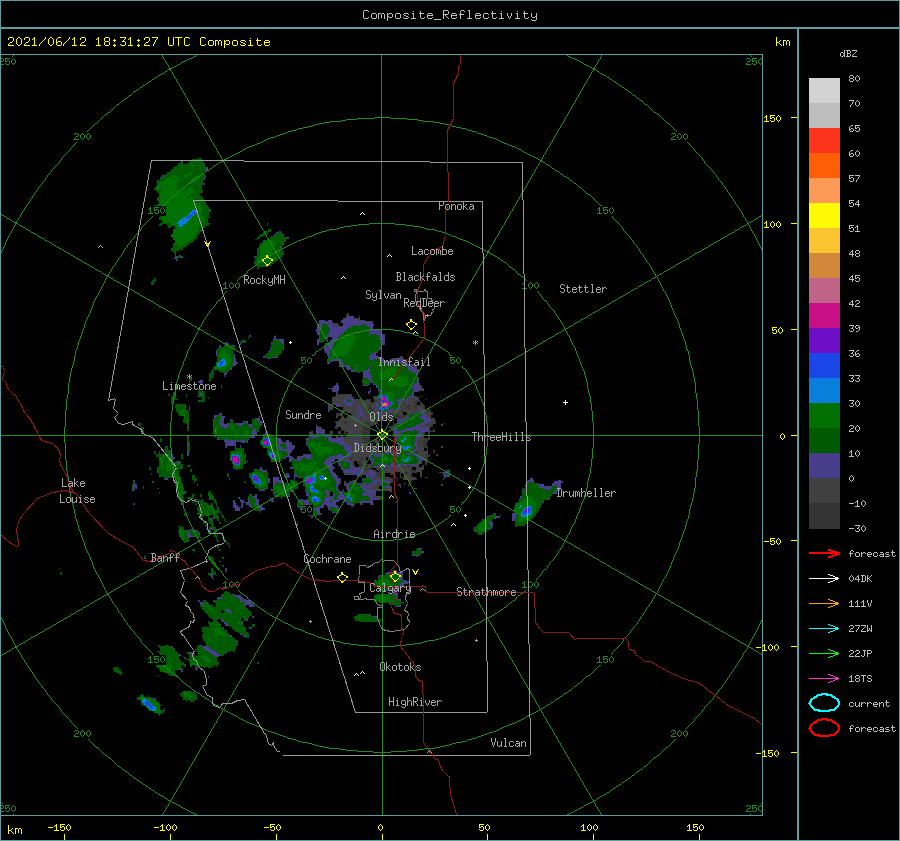This screenshot has width=900, height=841.
Task: Click the Airdrie city label
Action: click(394, 534)
